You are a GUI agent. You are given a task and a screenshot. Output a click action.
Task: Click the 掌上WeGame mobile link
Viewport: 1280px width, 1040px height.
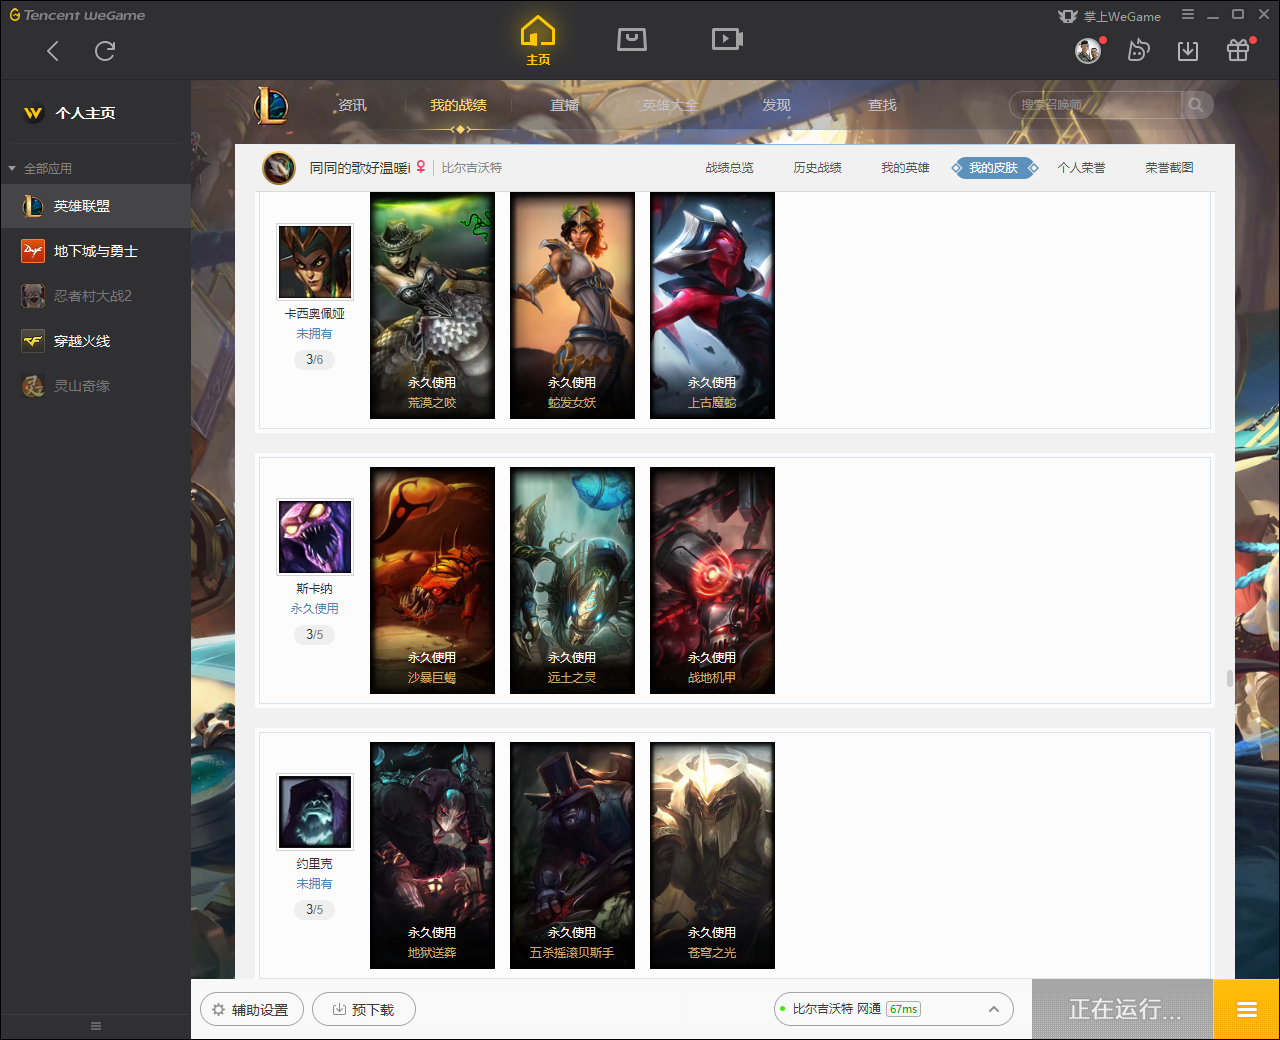[x=1110, y=16]
